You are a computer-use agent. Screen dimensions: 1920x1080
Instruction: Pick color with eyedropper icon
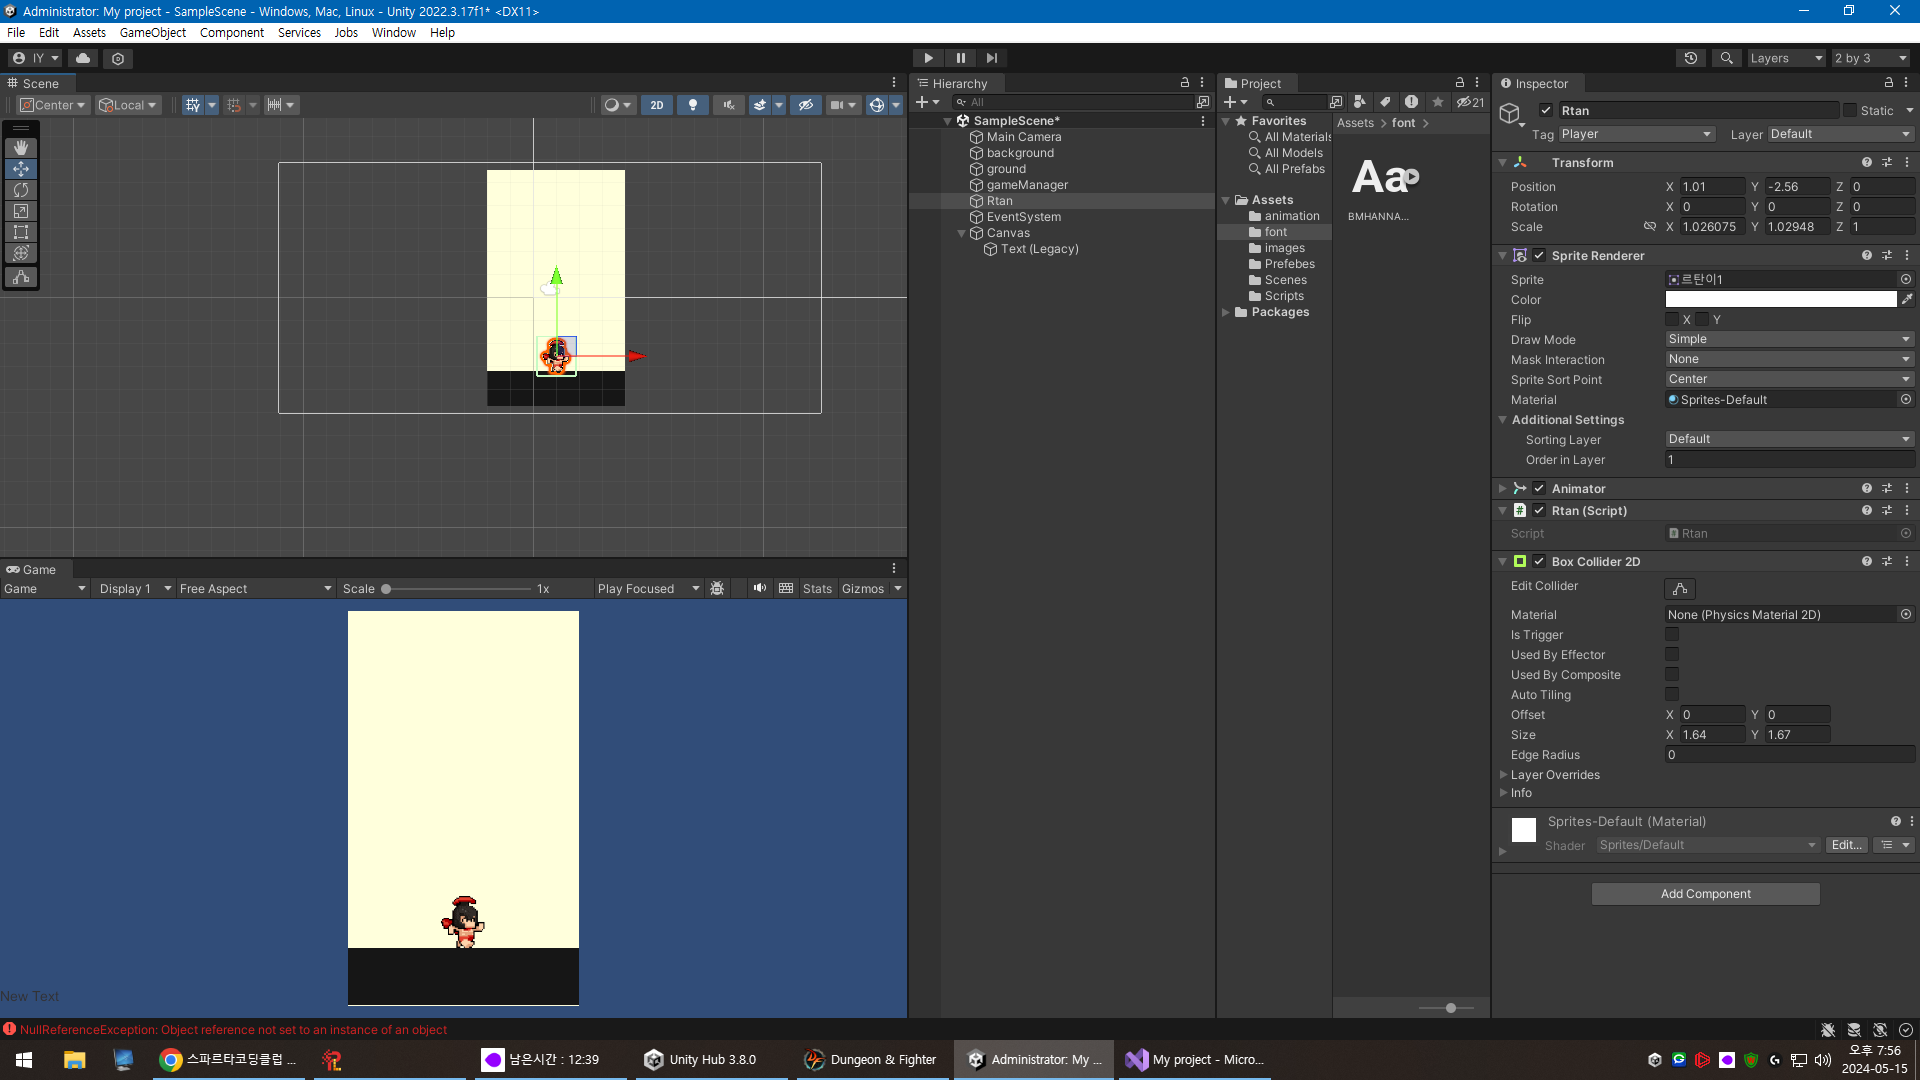click(x=1907, y=299)
